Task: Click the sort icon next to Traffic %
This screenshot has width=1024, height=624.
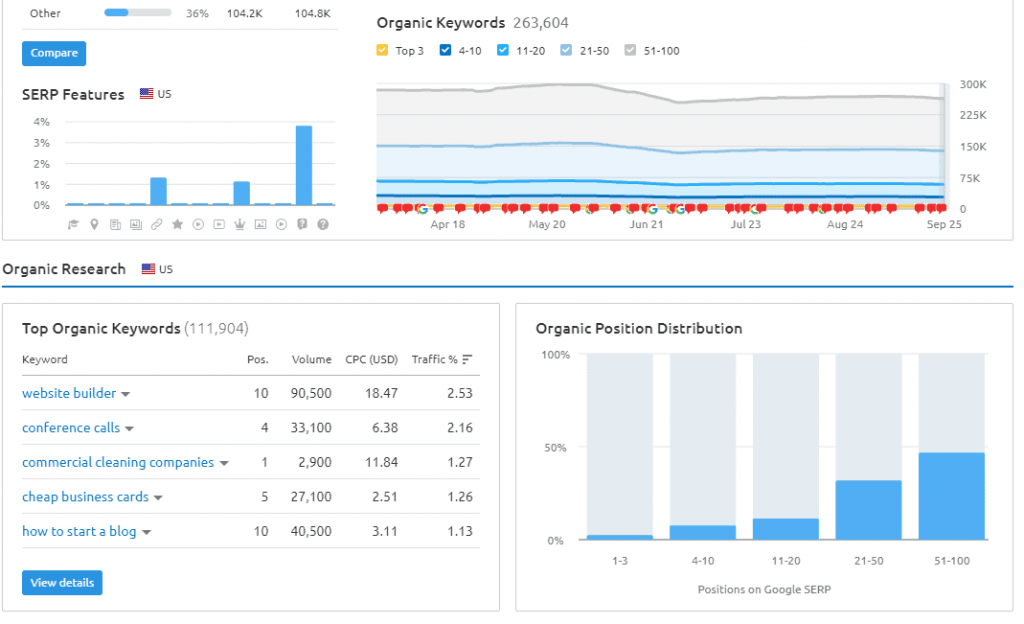Action: coord(467,360)
